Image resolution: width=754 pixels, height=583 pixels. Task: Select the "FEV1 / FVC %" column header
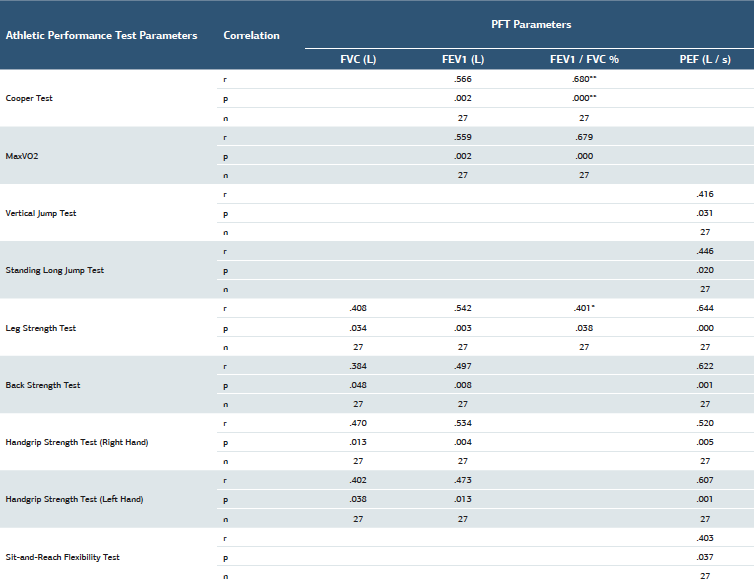click(x=584, y=59)
